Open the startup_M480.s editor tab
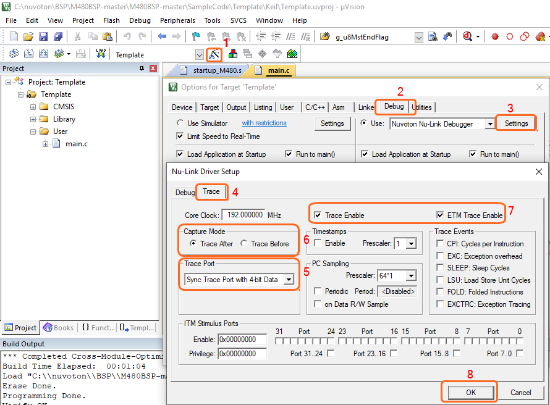550x405 pixels. point(217,70)
